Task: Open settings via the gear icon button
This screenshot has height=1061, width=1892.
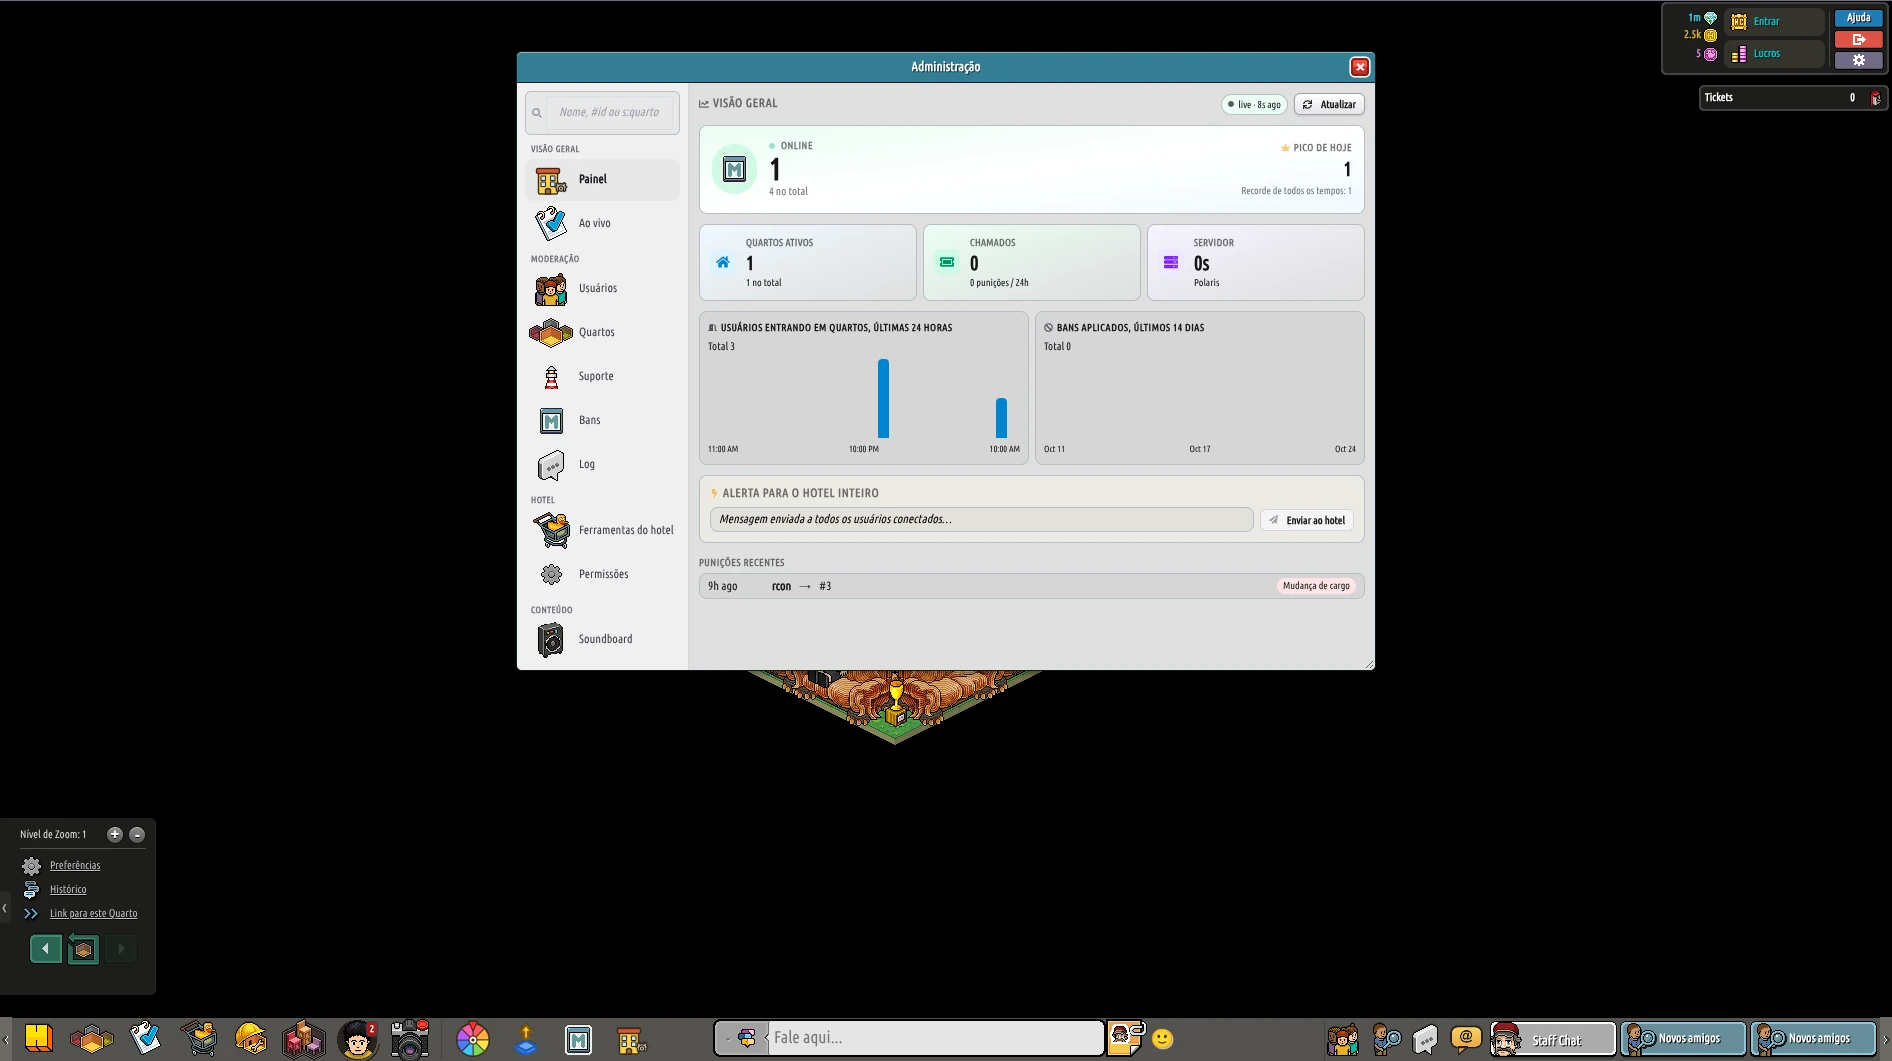Action: pos(1858,60)
